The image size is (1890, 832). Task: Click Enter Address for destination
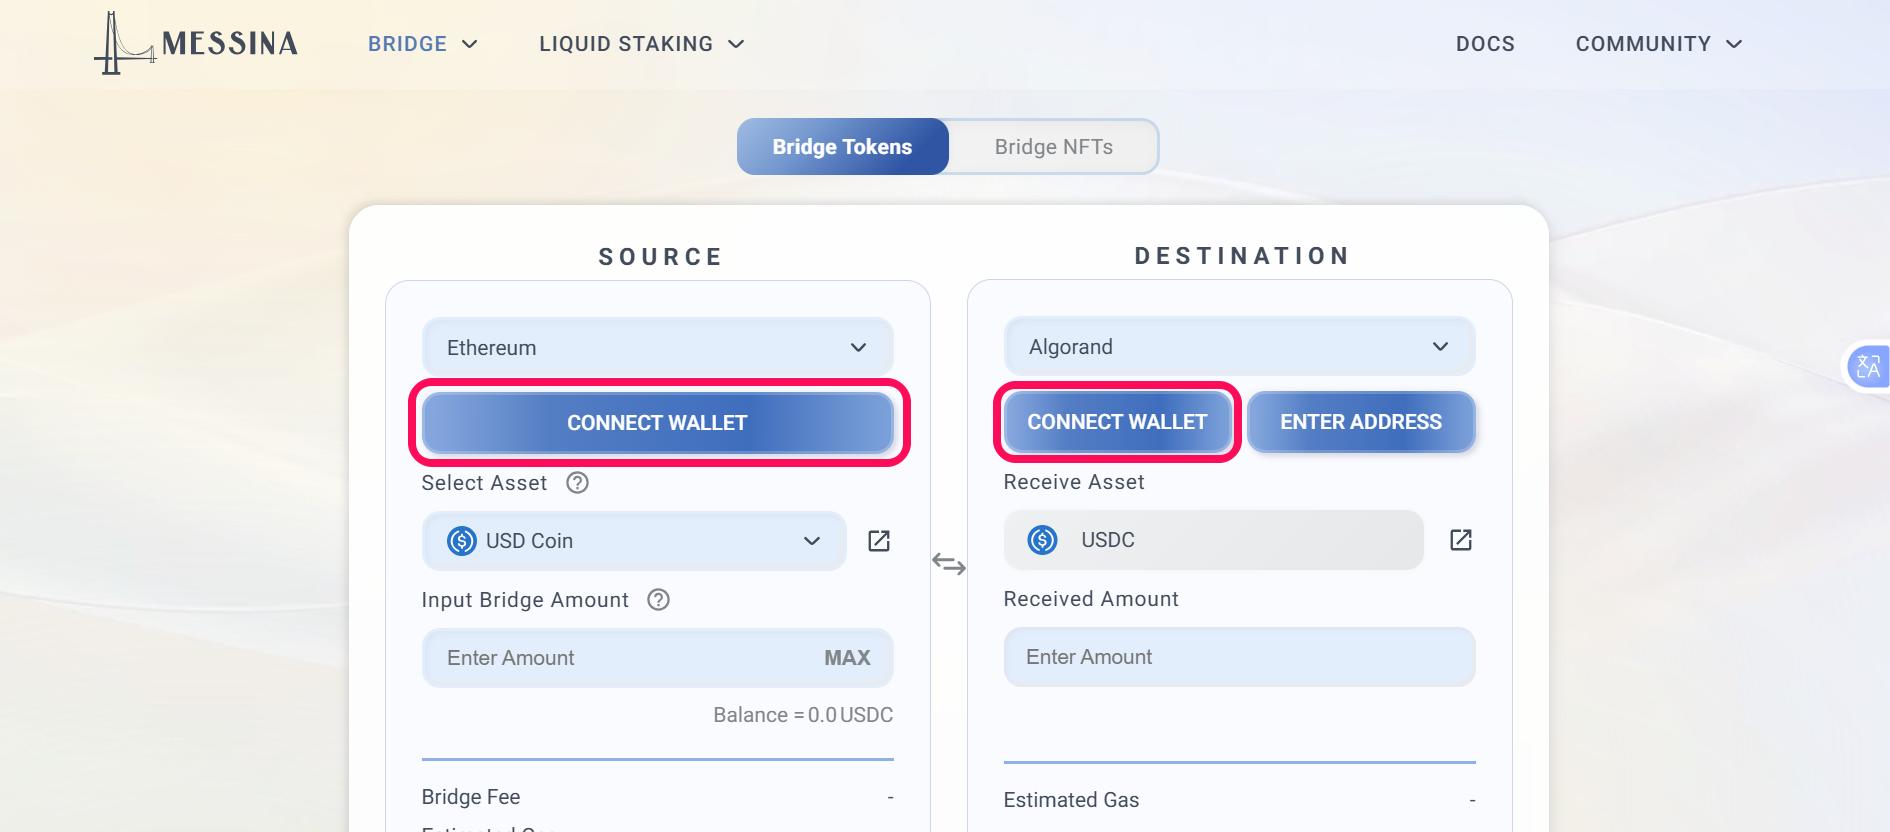pyautogui.click(x=1361, y=422)
